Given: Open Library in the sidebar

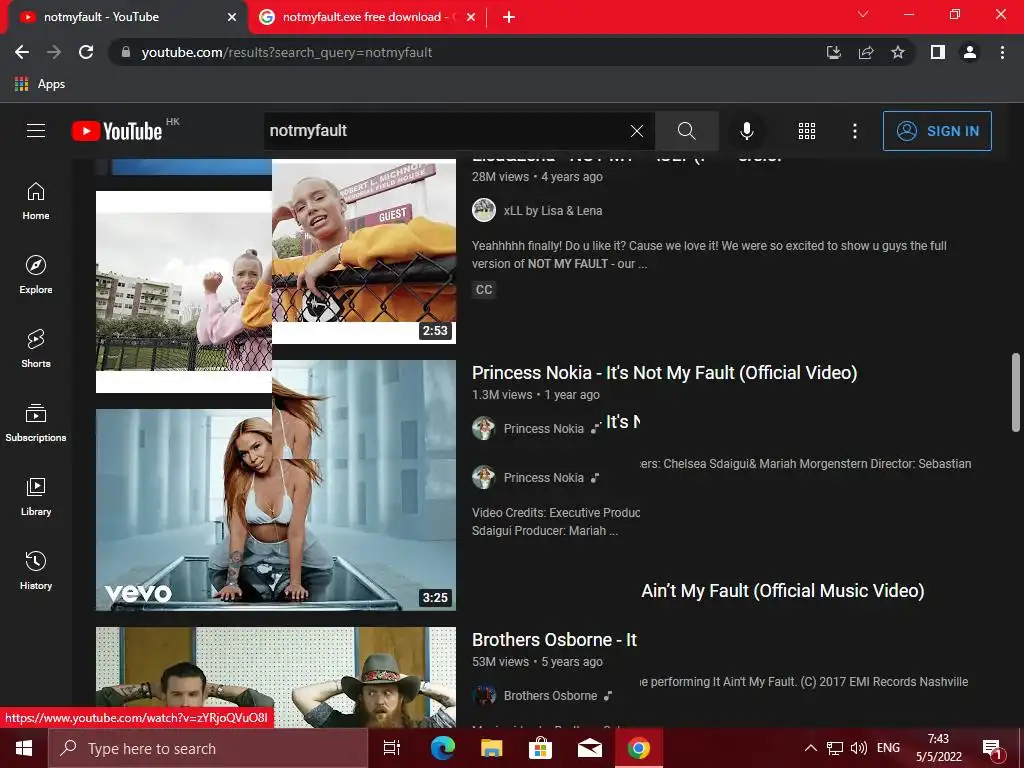Looking at the screenshot, I should coord(36,496).
